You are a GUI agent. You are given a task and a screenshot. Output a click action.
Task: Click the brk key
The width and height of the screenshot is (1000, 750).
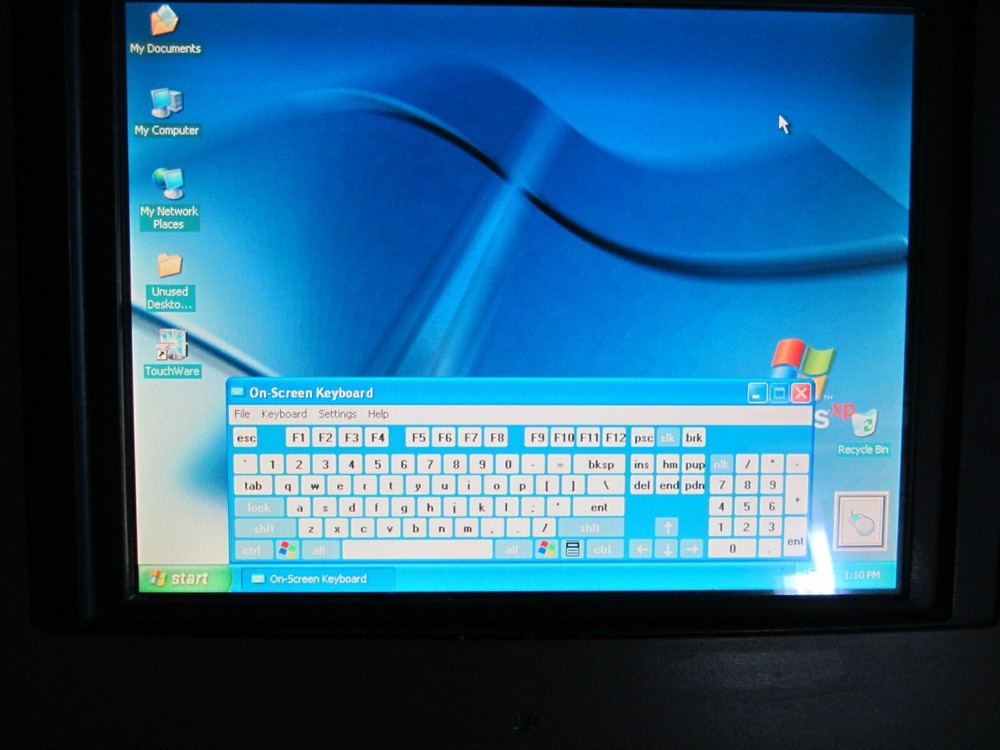[x=694, y=438]
